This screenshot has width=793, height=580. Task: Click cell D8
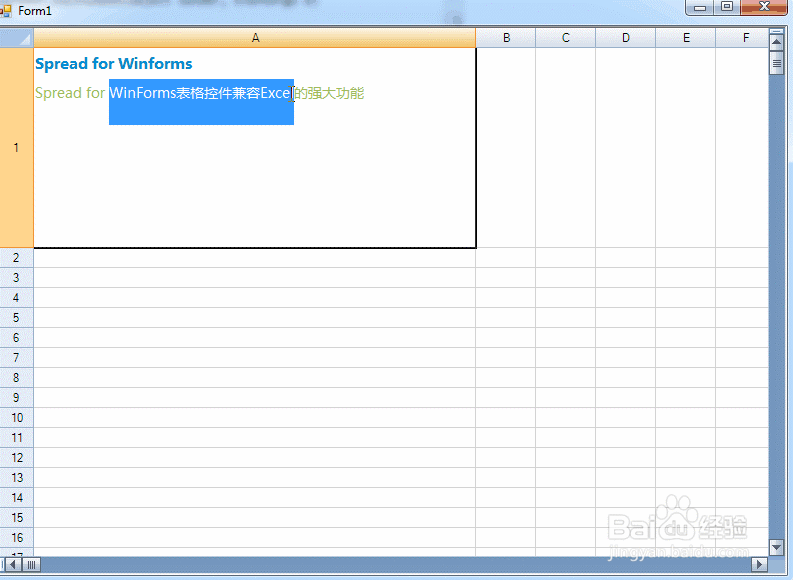tap(626, 378)
